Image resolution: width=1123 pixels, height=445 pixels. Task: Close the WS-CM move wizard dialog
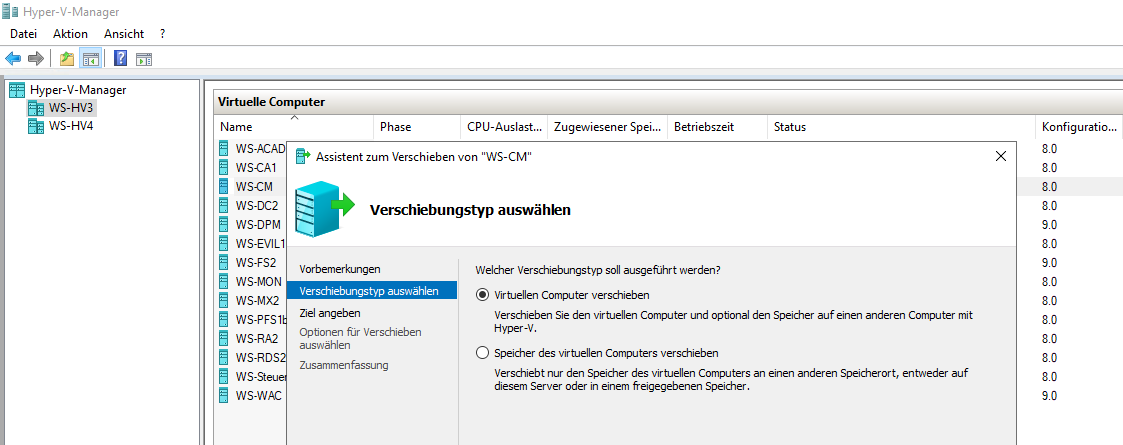(1001, 156)
